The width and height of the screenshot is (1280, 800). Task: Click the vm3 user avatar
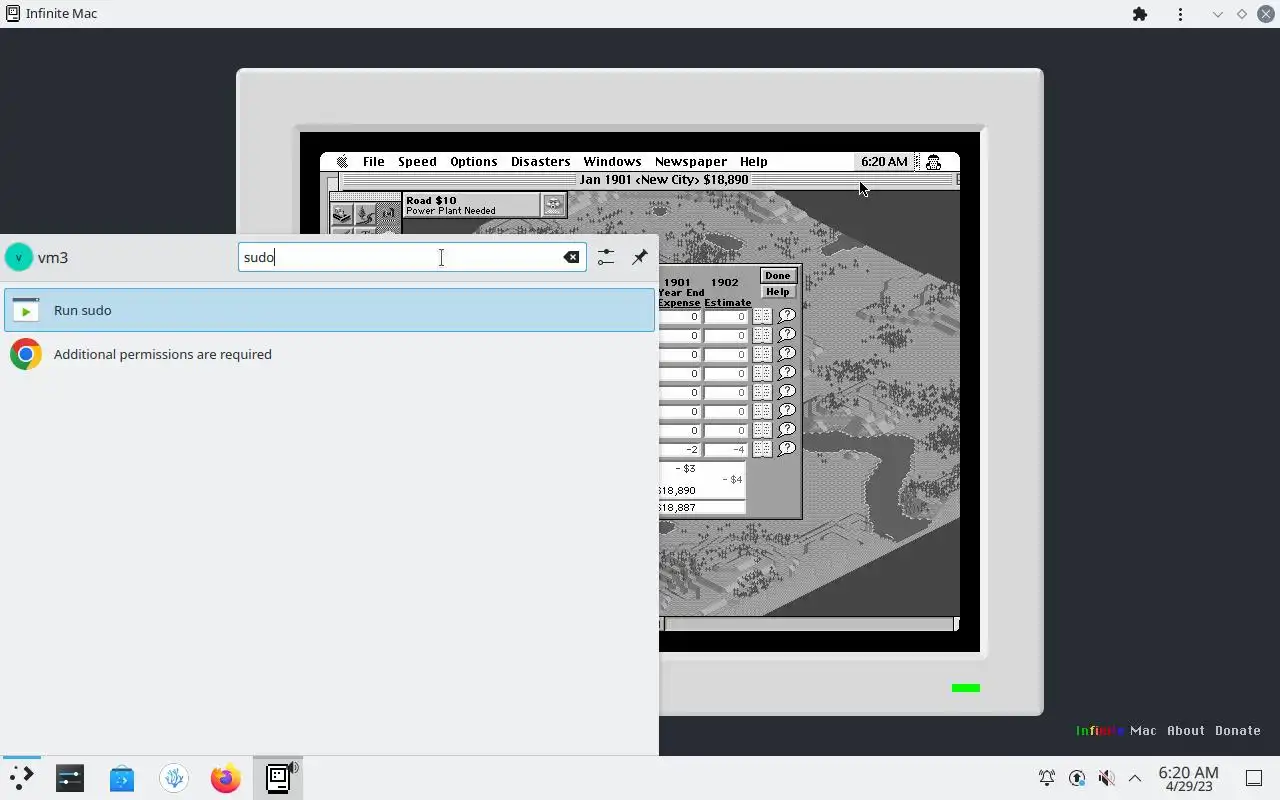pos(19,257)
